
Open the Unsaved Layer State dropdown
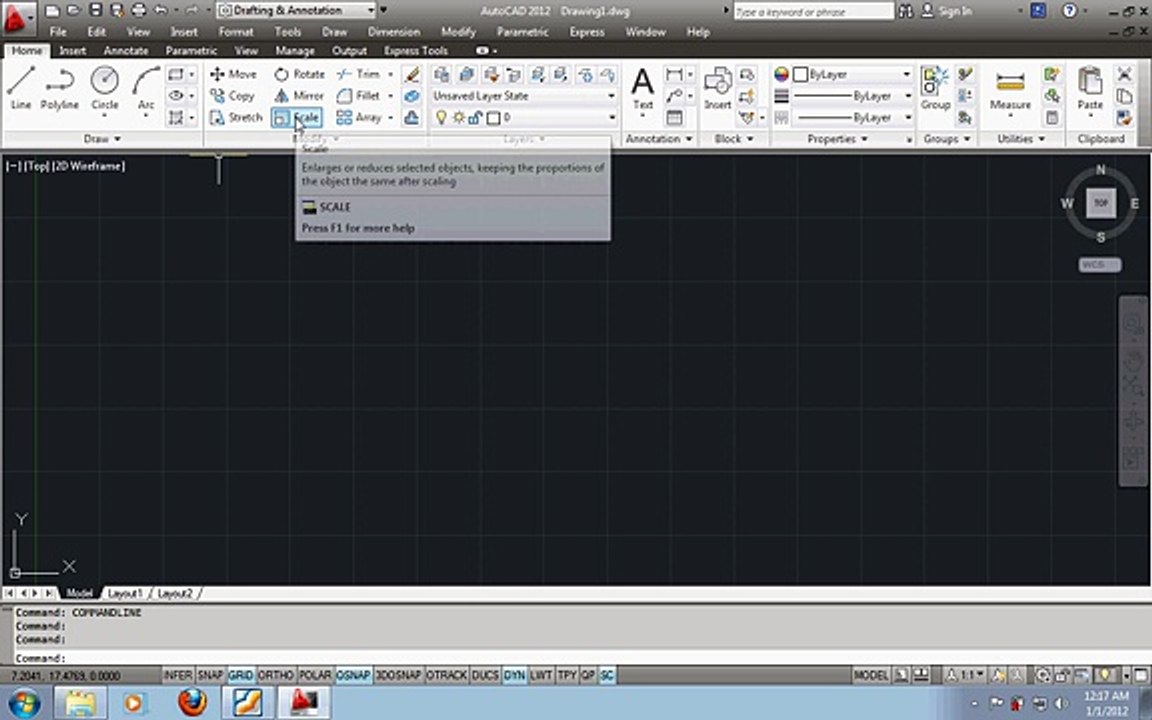click(523, 96)
